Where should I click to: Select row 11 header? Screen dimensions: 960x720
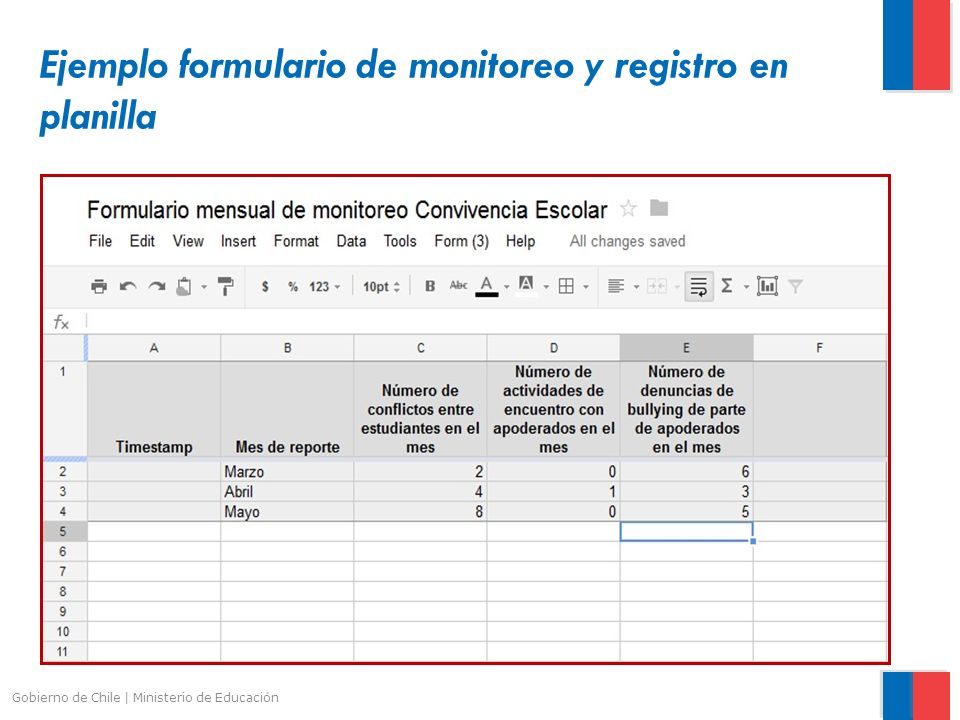pyautogui.click(x=63, y=651)
